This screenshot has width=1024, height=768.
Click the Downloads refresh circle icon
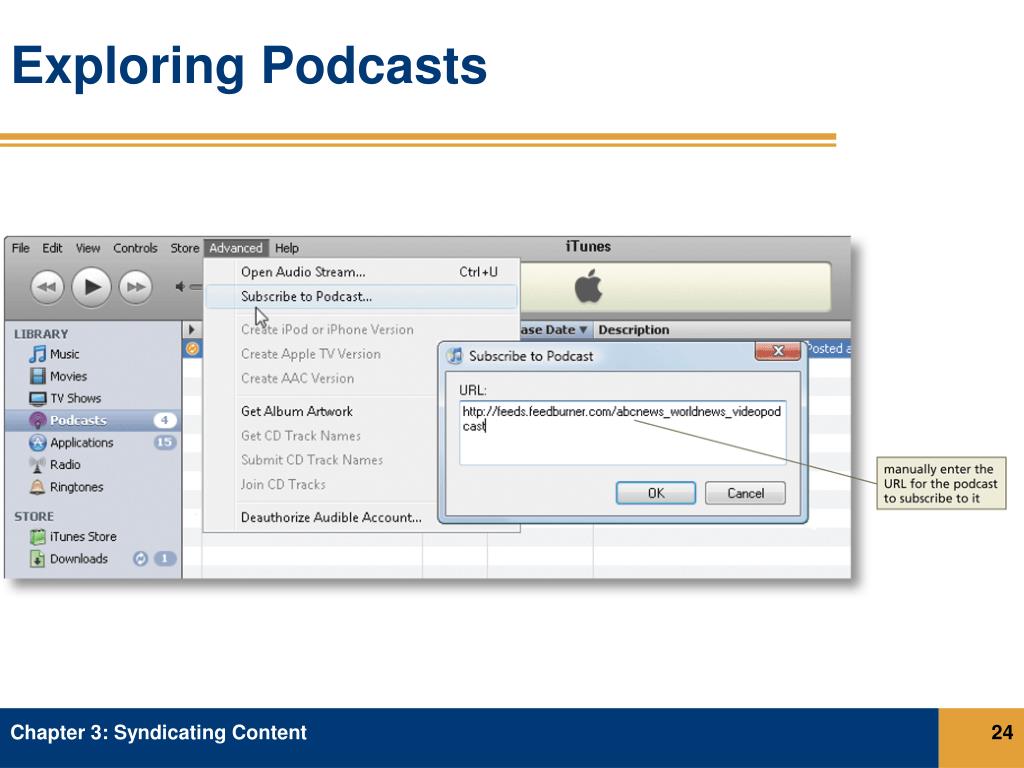[140, 559]
